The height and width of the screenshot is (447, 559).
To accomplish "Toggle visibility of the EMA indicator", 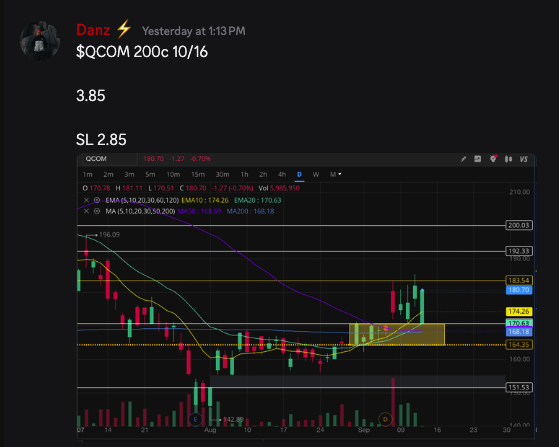I will pyautogui.click(x=97, y=200).
